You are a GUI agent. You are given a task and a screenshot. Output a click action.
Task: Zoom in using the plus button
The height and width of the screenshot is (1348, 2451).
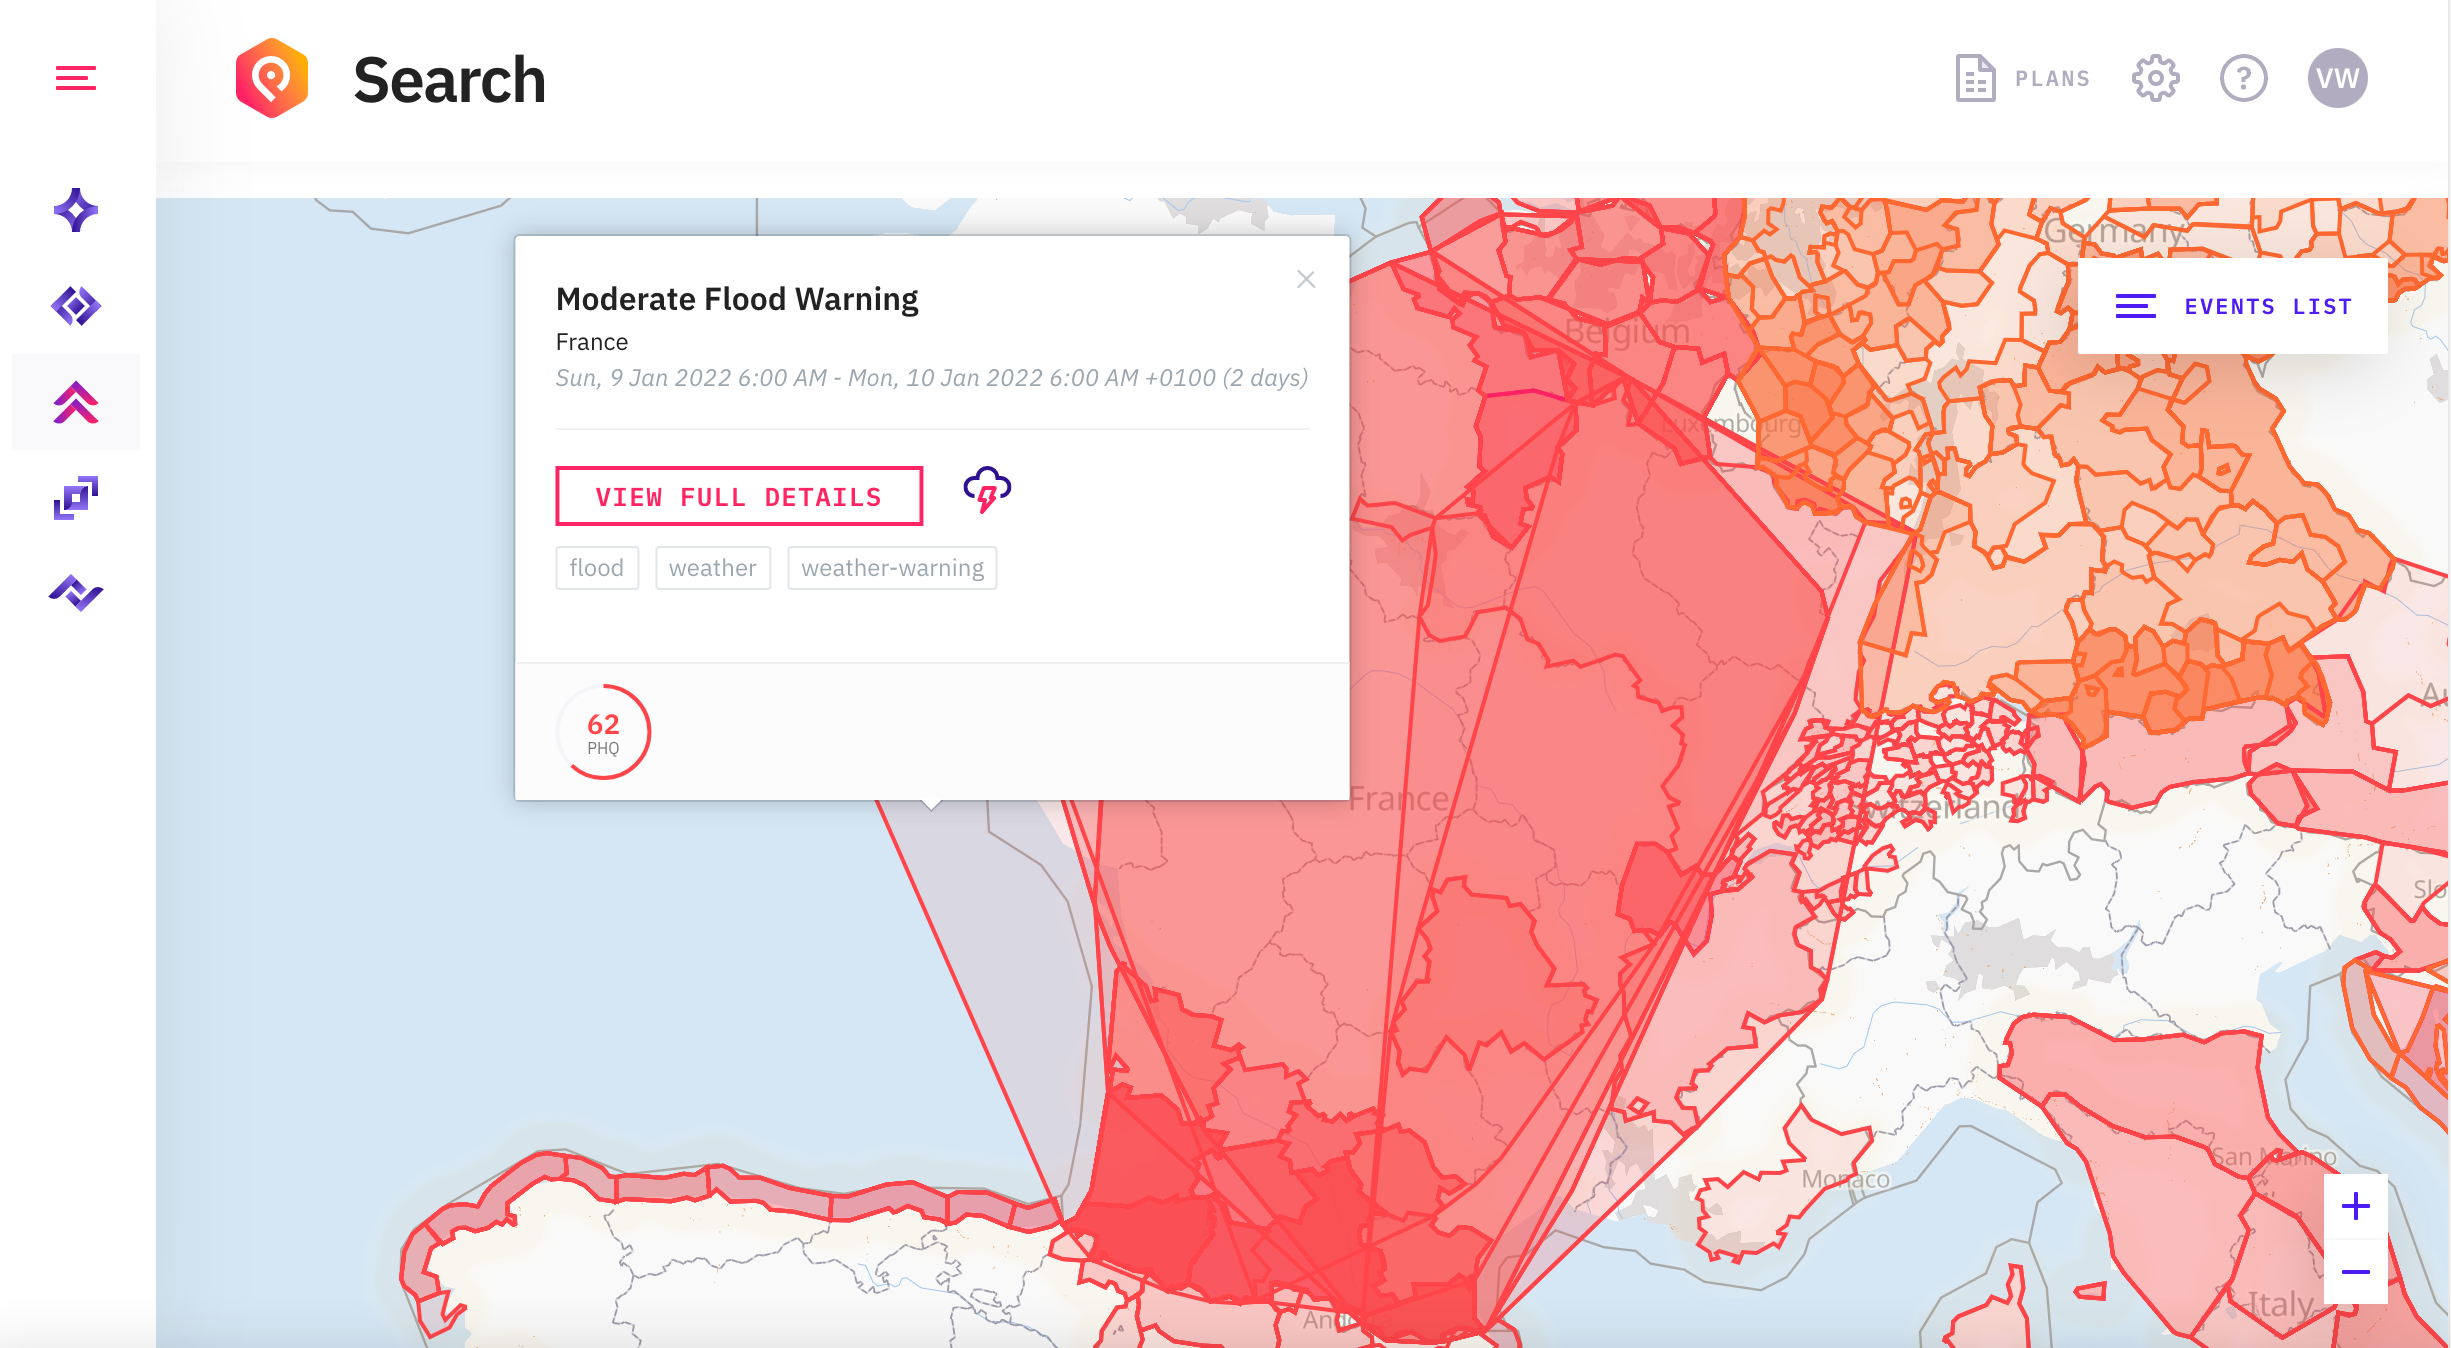pyautogui.click(x=2356, y=1207)
